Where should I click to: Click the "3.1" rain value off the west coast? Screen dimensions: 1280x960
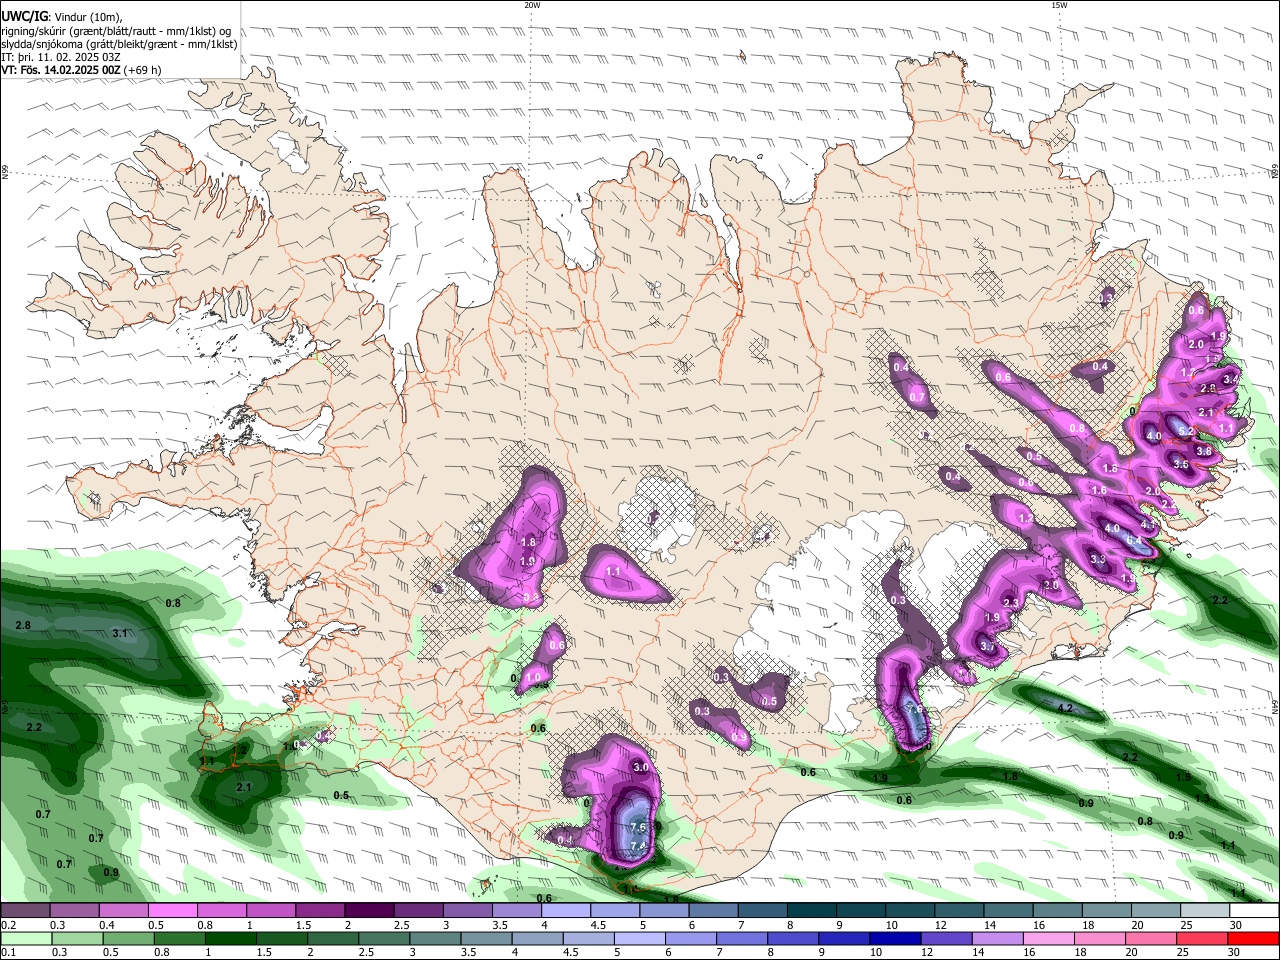pos(120,633)
